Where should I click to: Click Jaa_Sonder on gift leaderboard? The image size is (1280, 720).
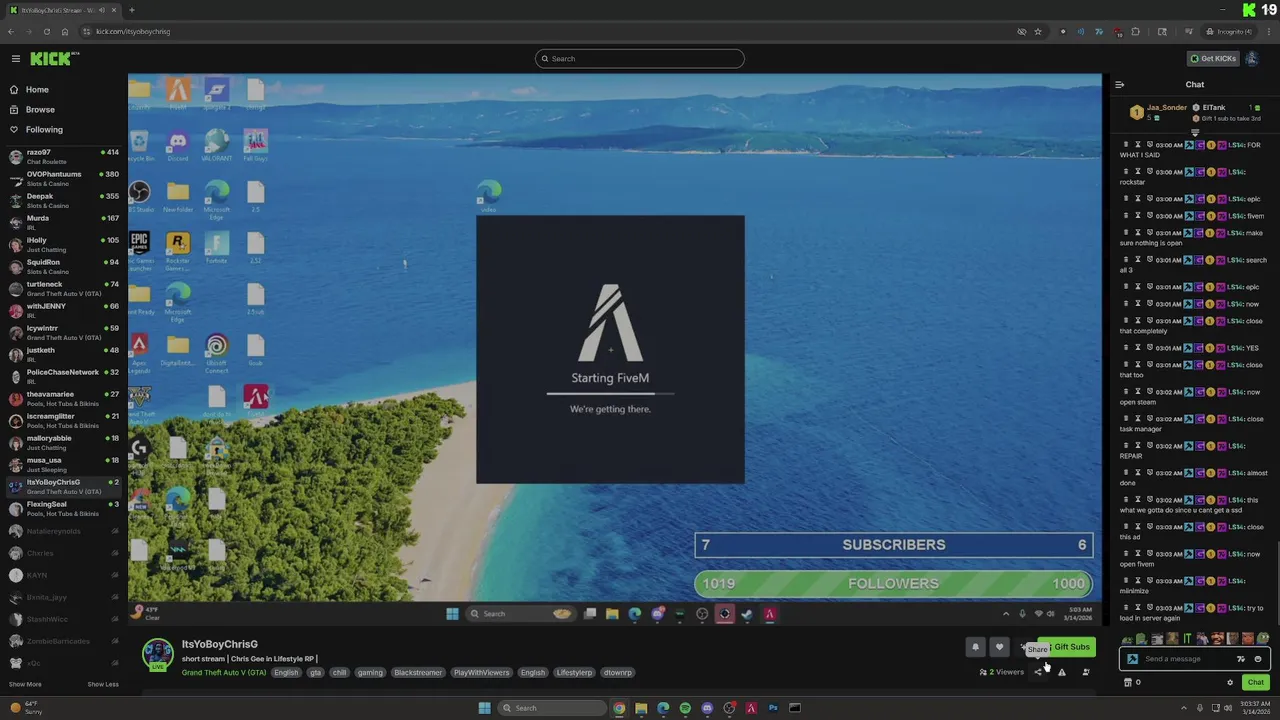pos(1166,108)
